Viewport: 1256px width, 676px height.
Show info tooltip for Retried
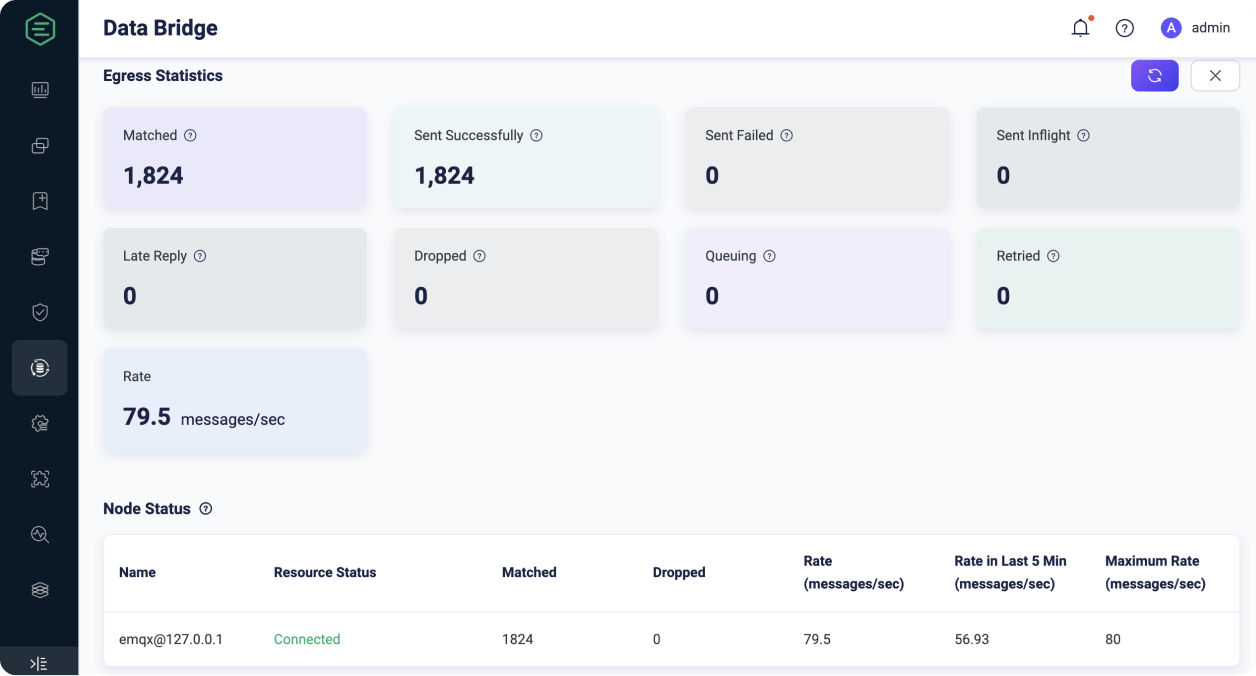pyautogui.click(x=1053, y=256)
